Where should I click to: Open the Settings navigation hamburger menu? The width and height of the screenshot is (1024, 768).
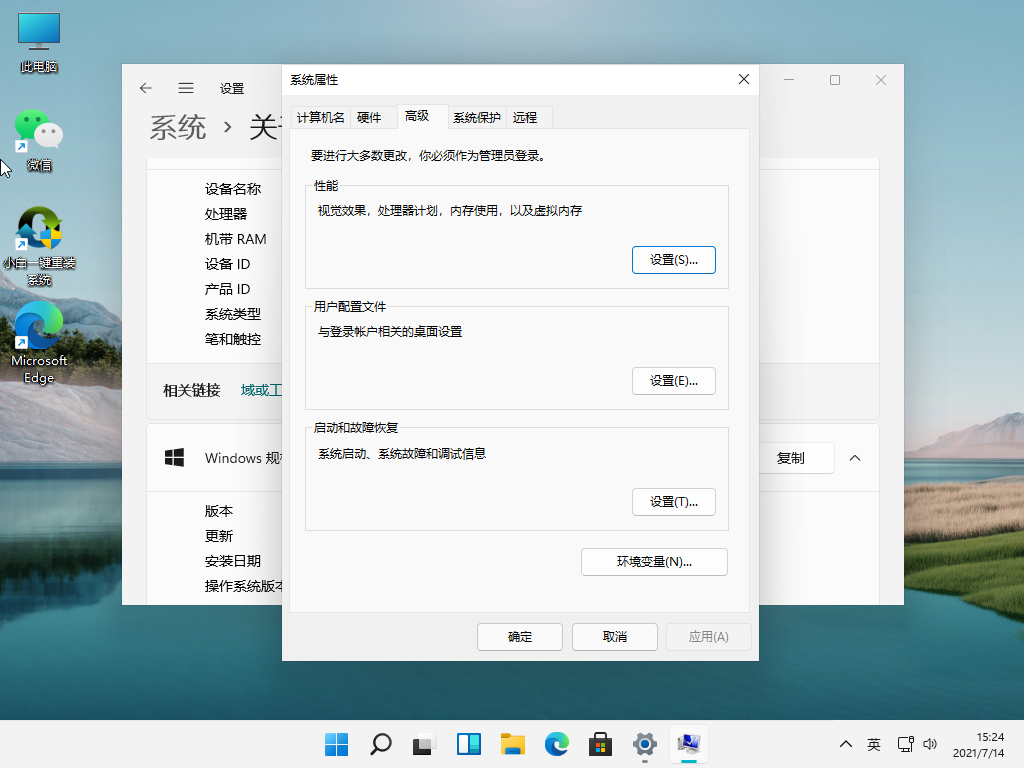coord(185,88)
